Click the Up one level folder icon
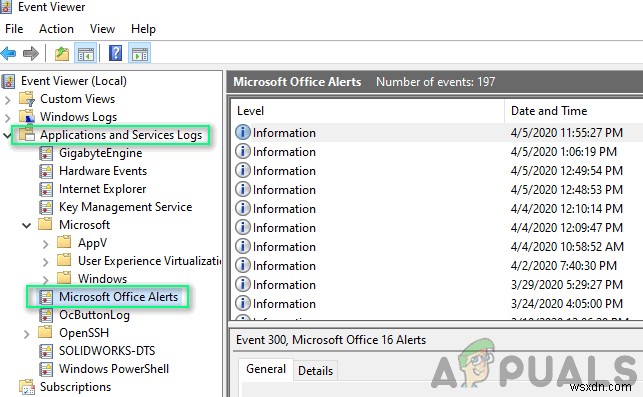The image size is (643, 397). point(62,53)
